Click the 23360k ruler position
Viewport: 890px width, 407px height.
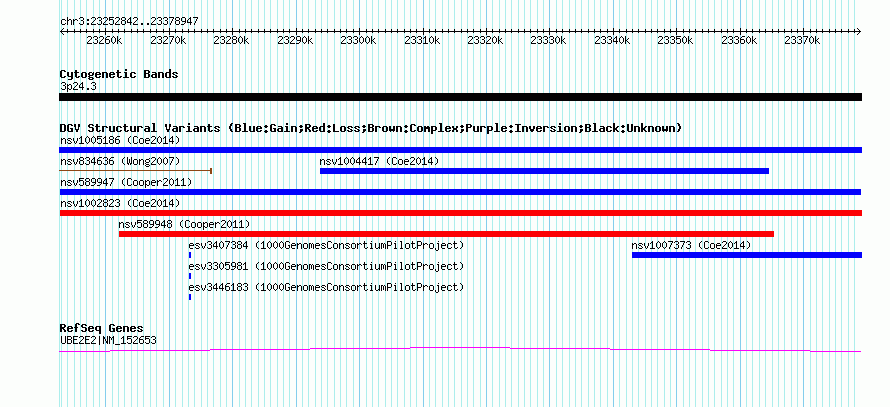point(739,40)
